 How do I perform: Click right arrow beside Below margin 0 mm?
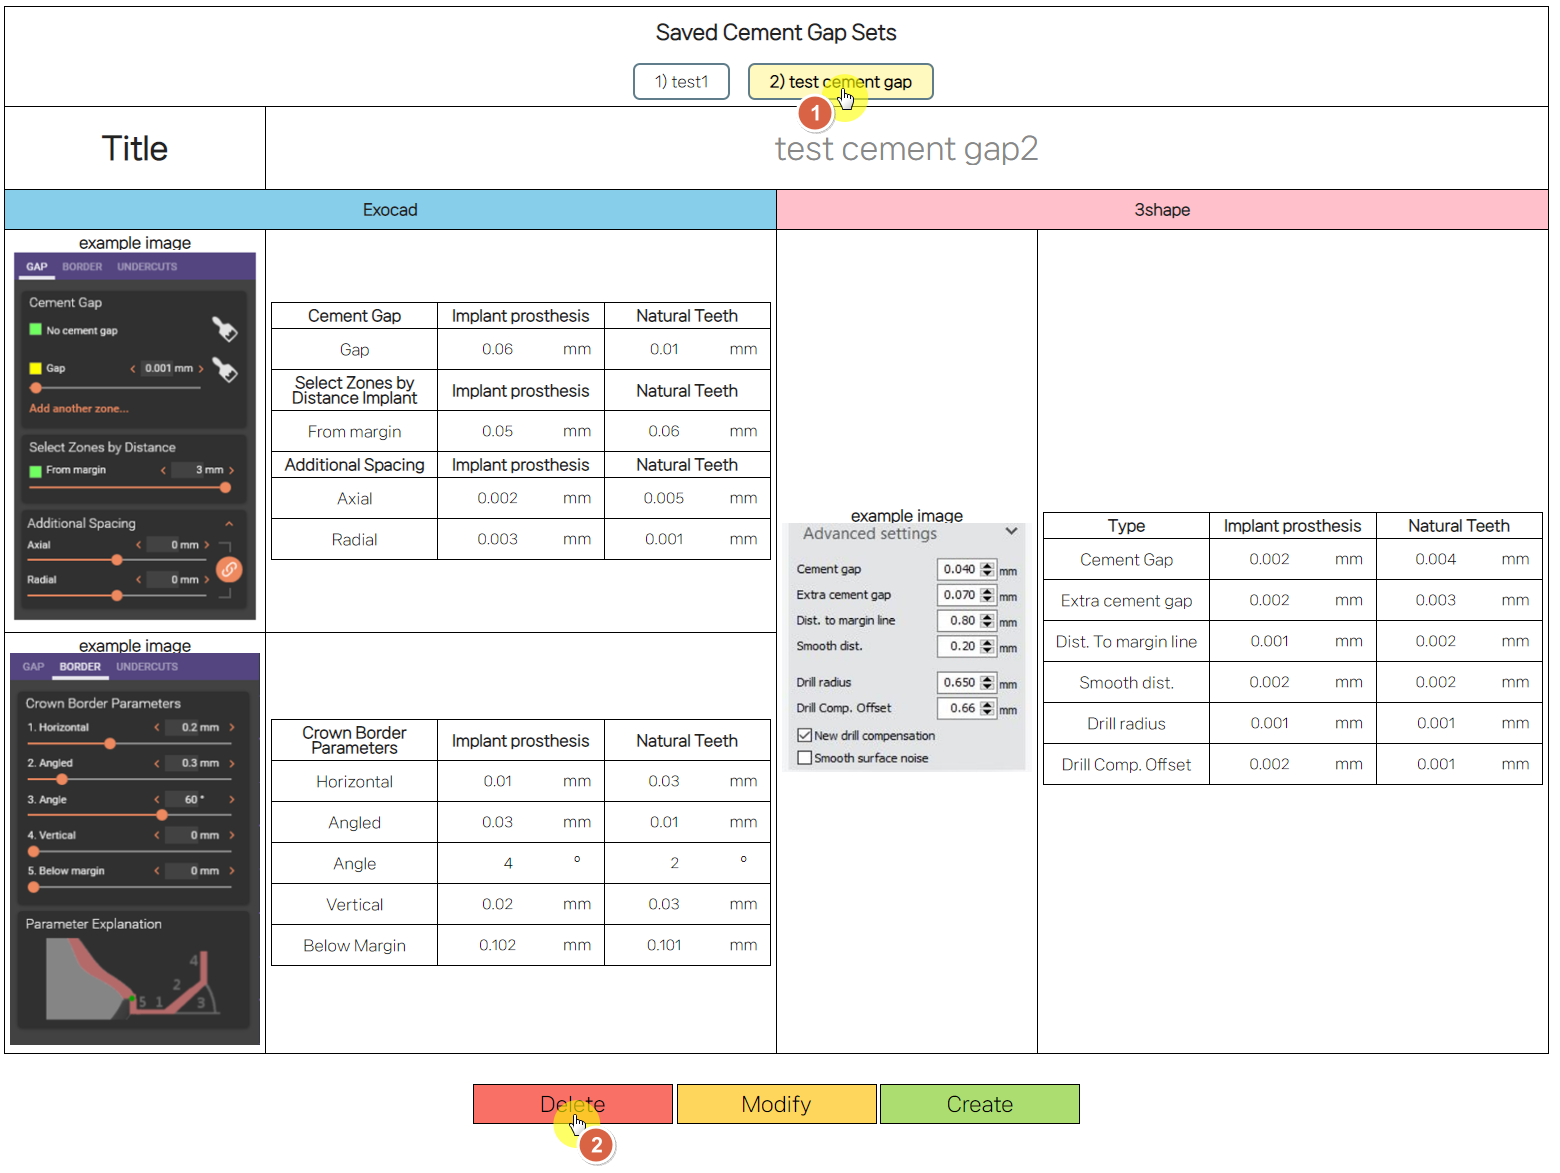click(x=232, y=871)
